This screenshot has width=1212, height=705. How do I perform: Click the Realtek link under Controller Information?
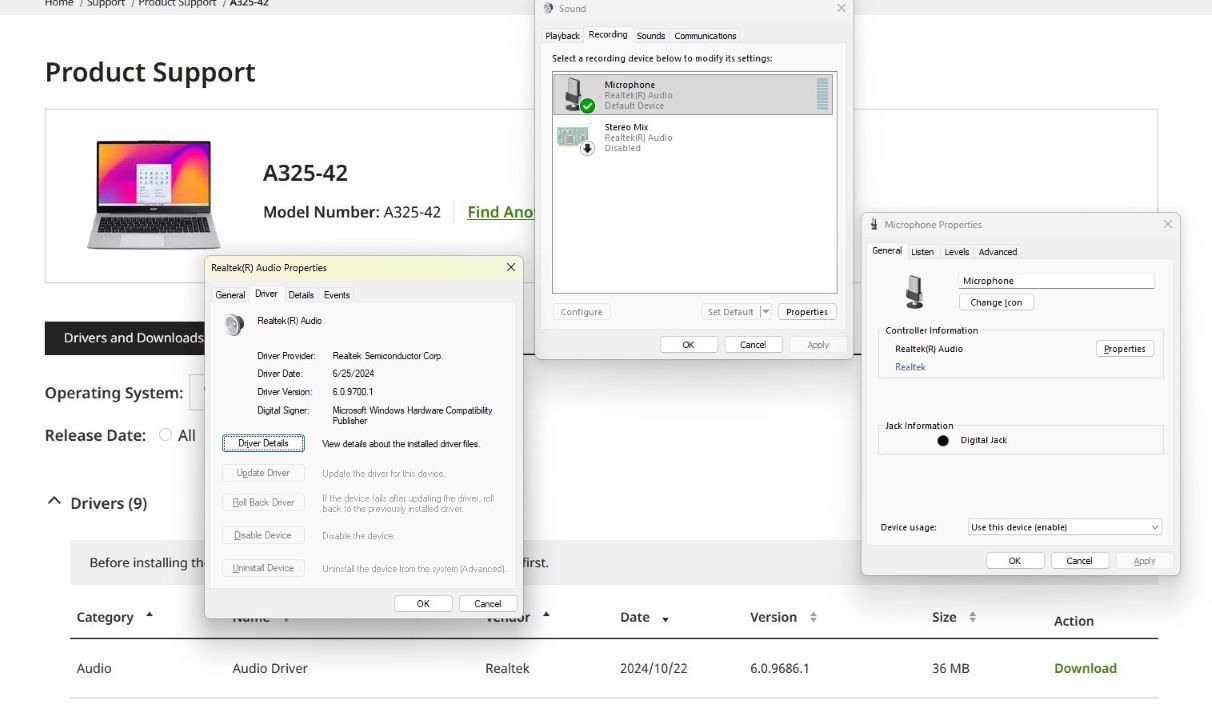(910, 367)
